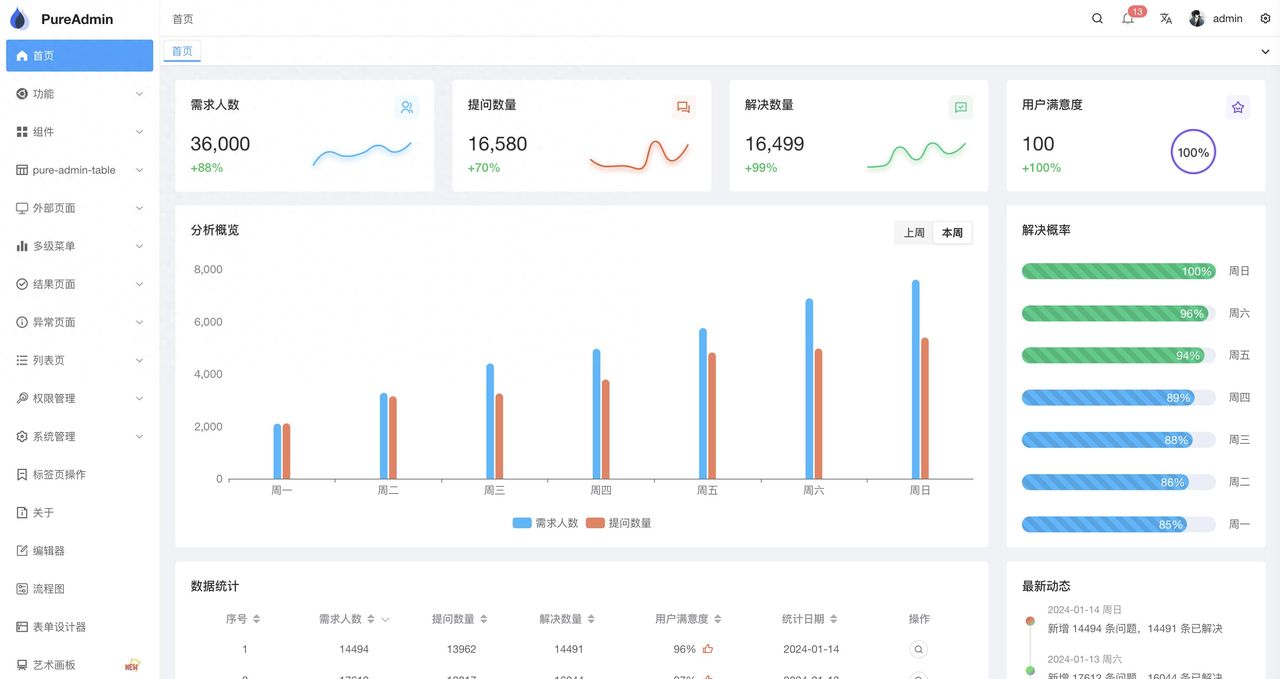Switch chart to 上周 view

click(914, 233)
